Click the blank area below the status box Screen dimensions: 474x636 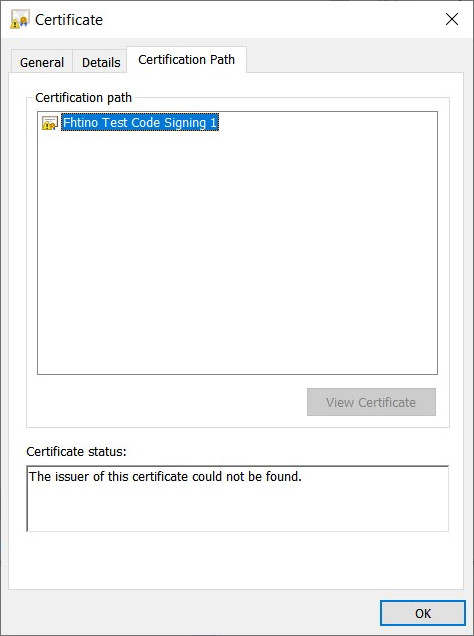[236, 560]
